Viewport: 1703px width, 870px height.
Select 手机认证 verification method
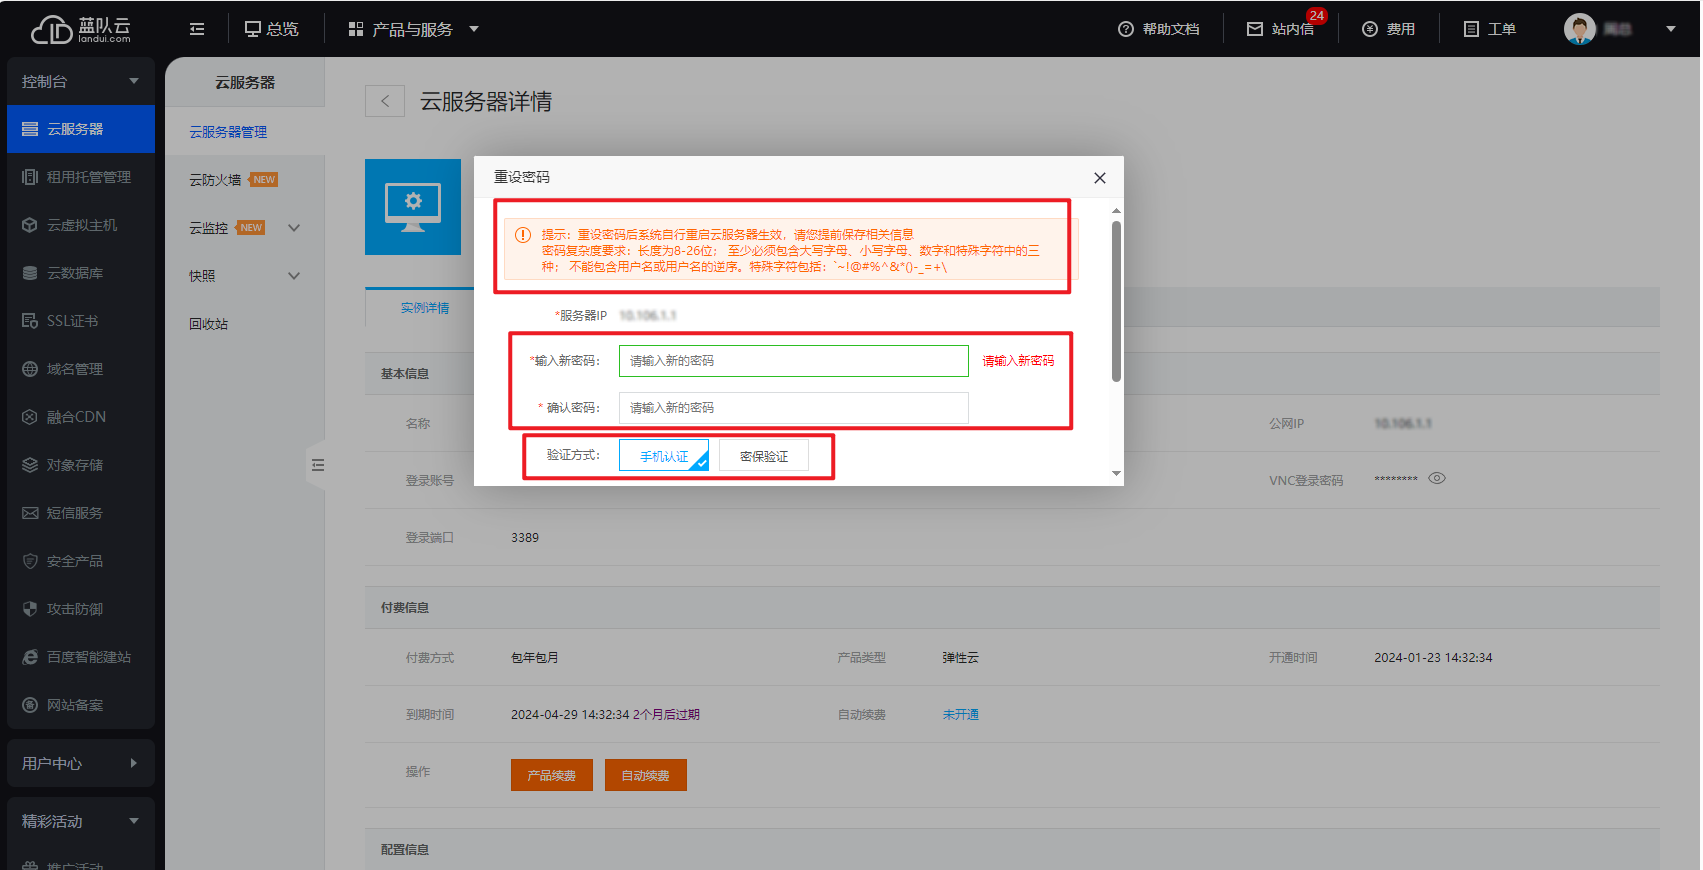click(664, 456)
